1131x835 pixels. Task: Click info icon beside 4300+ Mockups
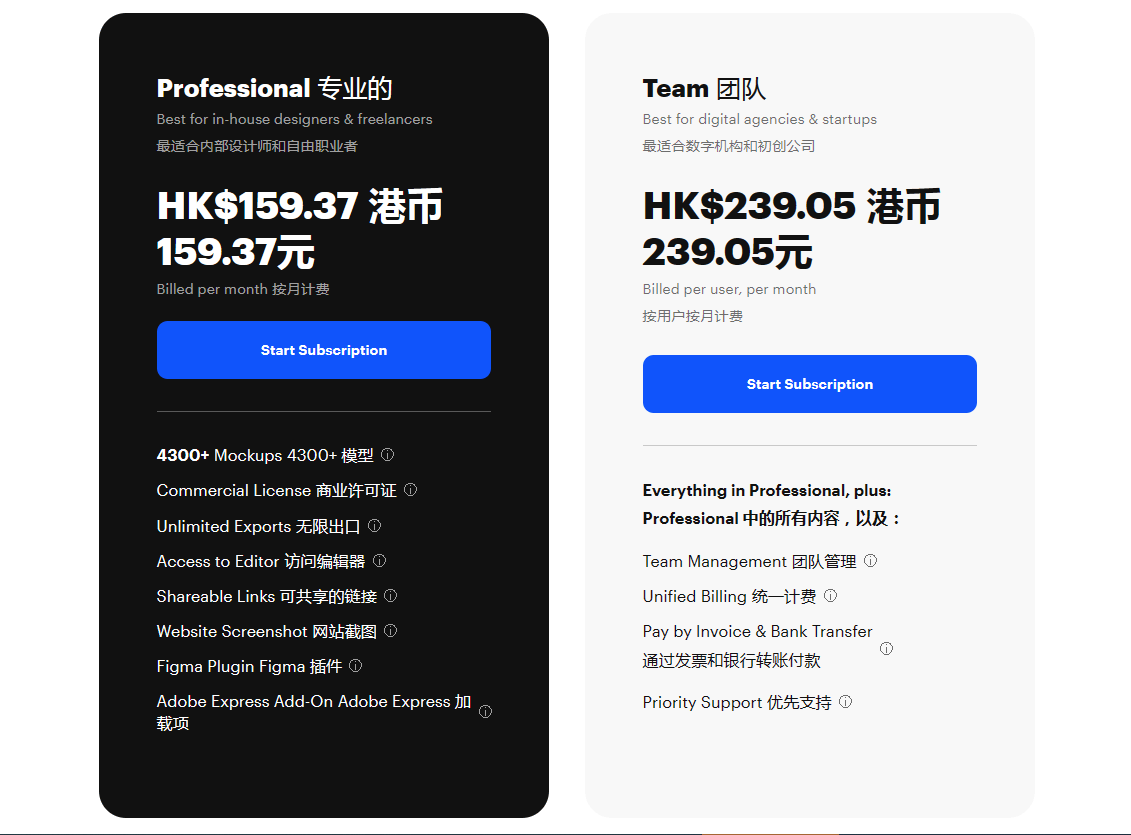(387, 455)
